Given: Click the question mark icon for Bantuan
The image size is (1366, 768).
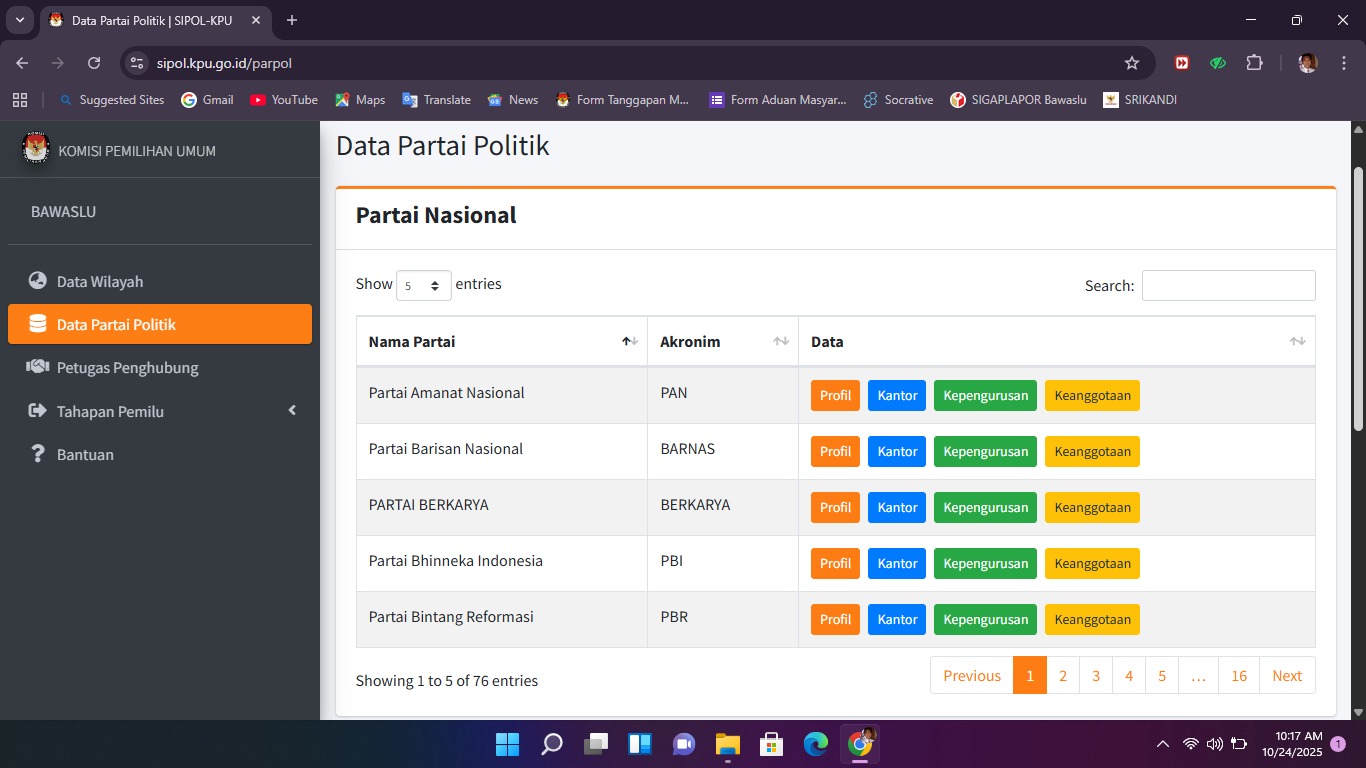Looking at the screenshot, I should [x=38, y=454].
